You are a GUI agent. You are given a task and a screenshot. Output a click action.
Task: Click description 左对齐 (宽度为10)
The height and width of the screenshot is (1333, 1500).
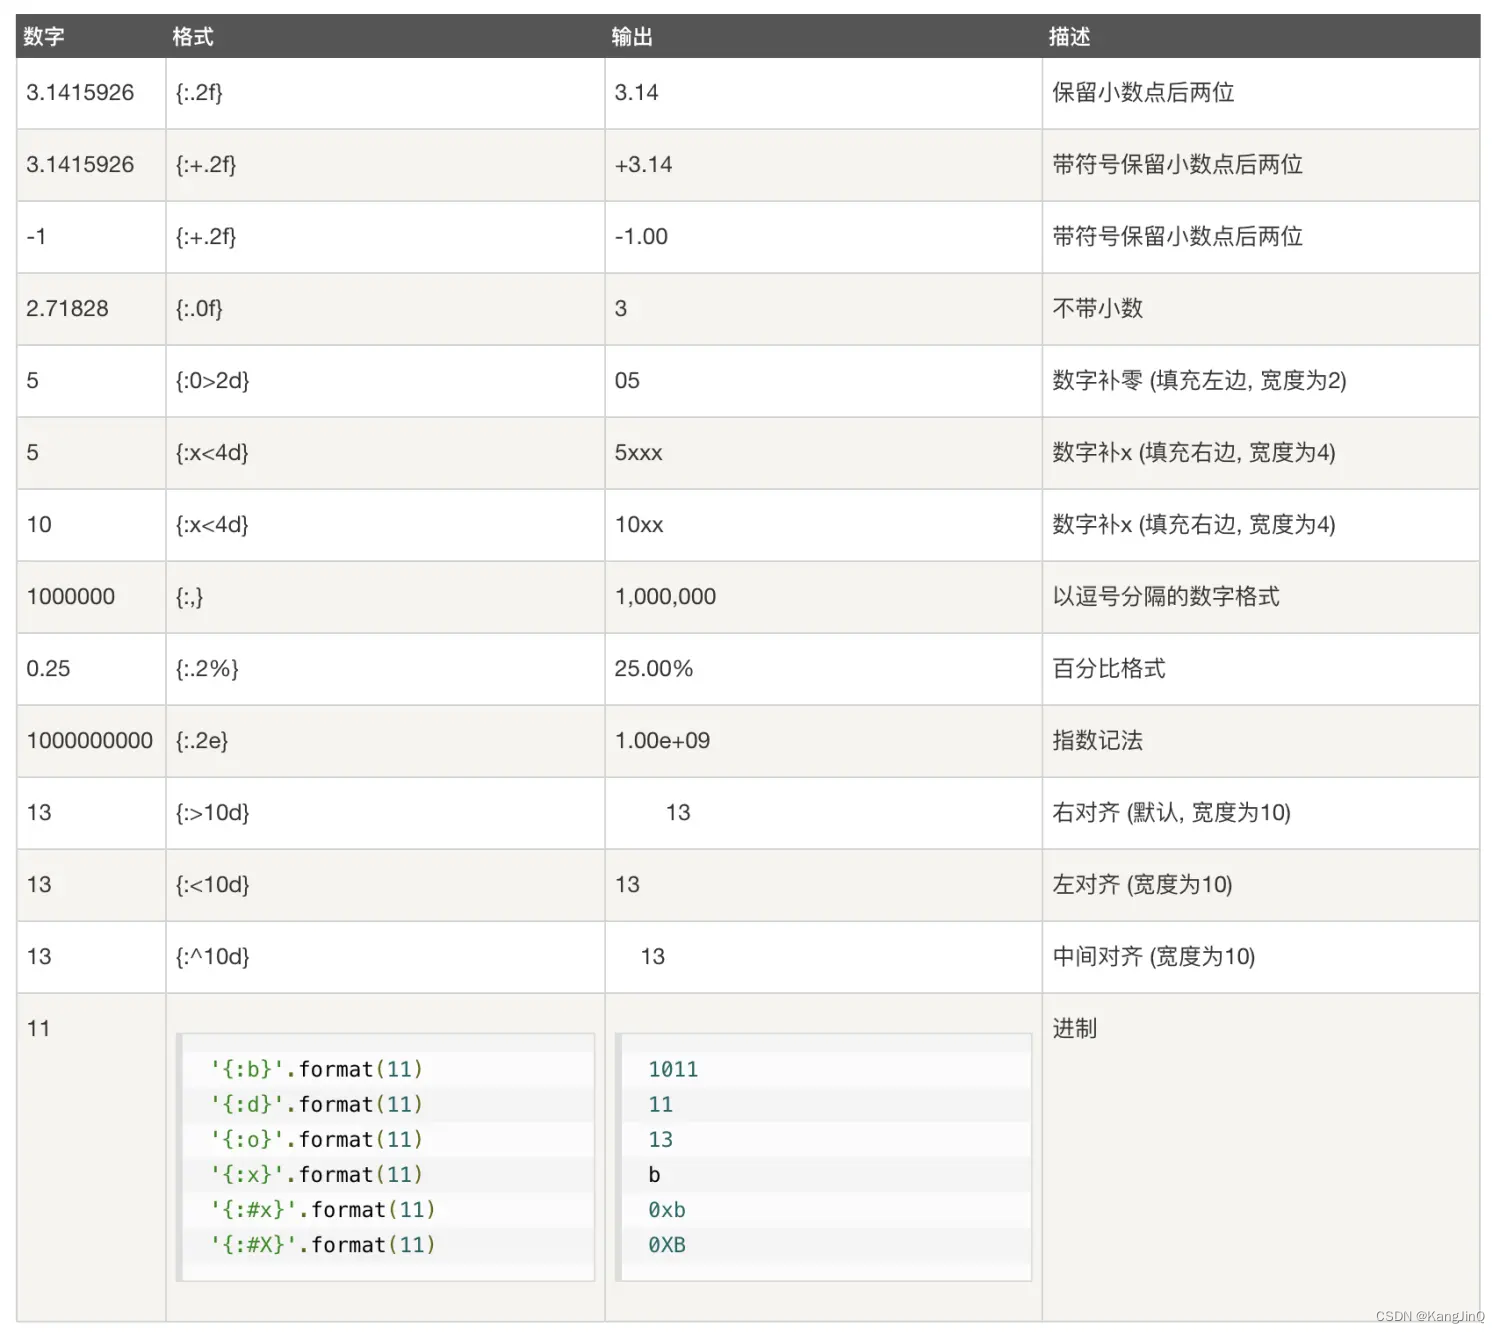pyautogui.click(x=1142, y=885)
